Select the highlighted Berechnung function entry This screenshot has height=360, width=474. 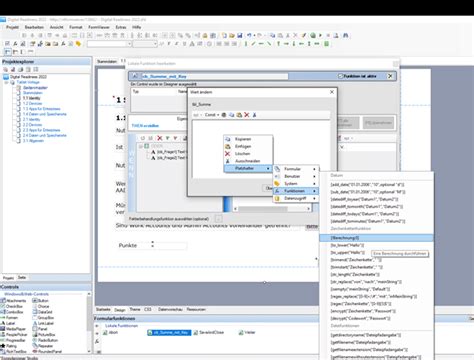[x=376, y=238]
